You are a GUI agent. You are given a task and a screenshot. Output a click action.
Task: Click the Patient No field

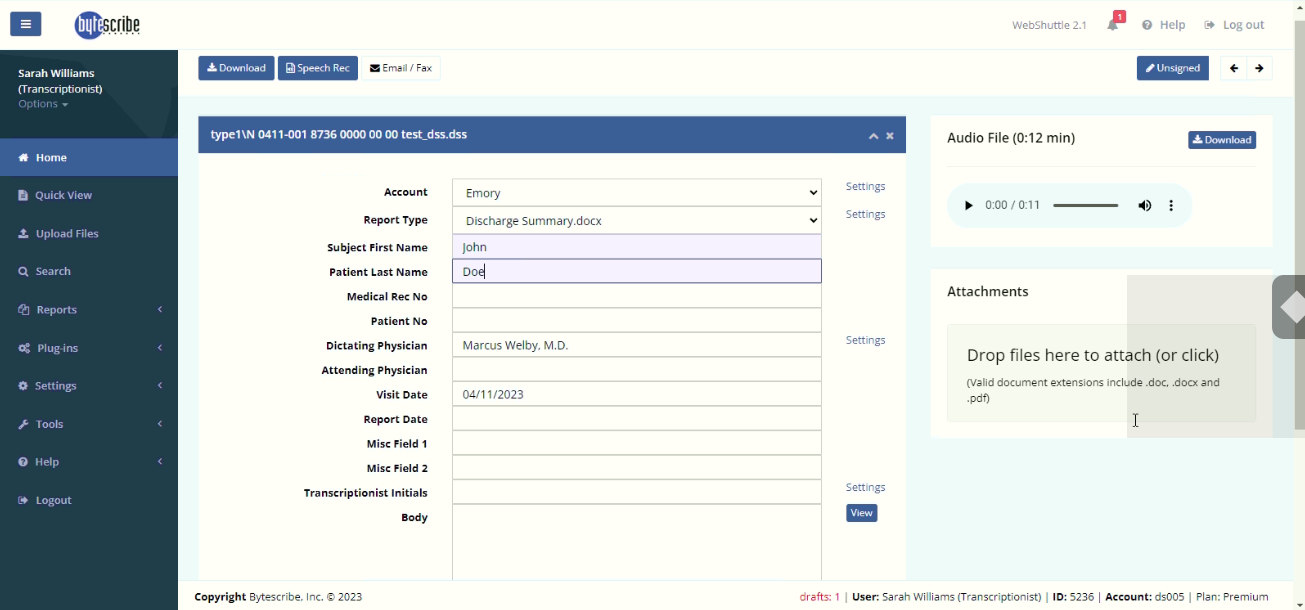637,321
